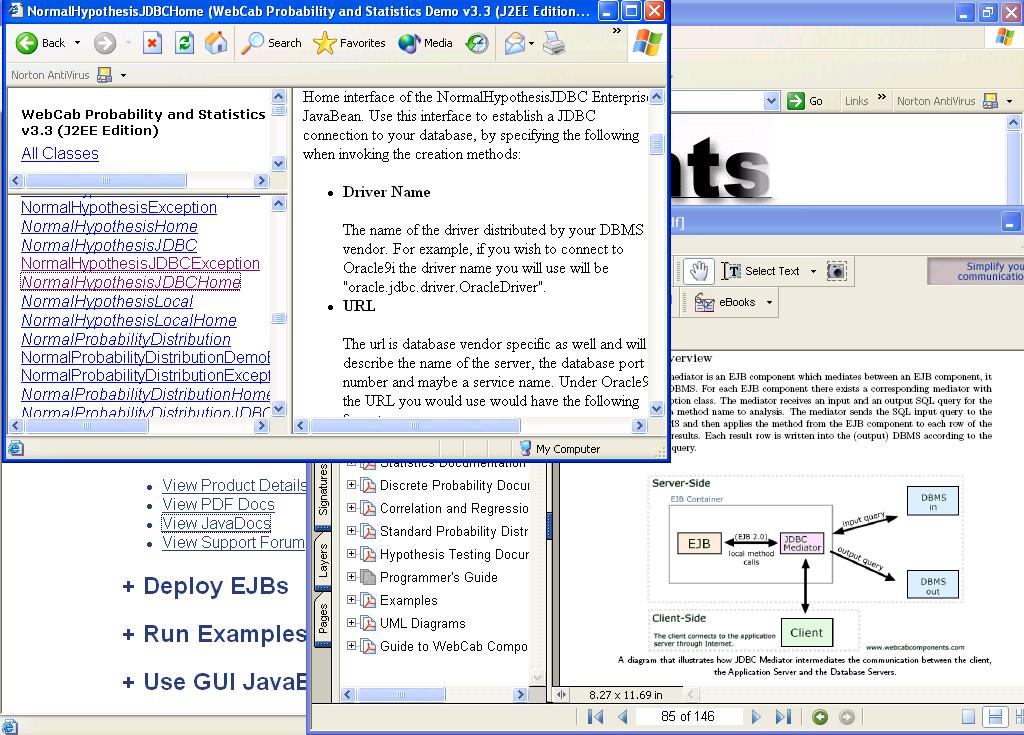
Task: Open Norton AntiVirus dropdown in back browser
Action: [x=1010, y=101]
